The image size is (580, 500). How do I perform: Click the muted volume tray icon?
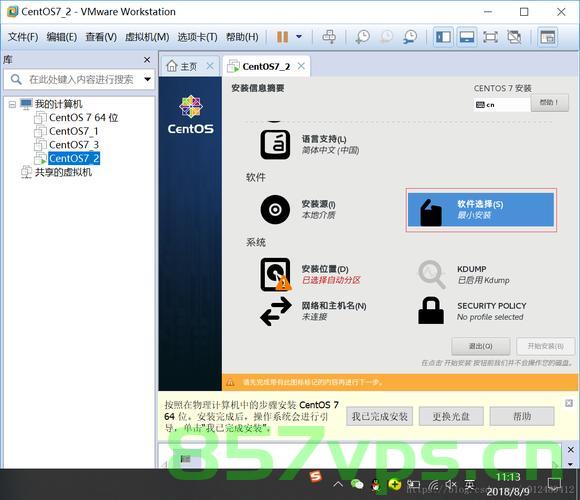tap(451, 484)
